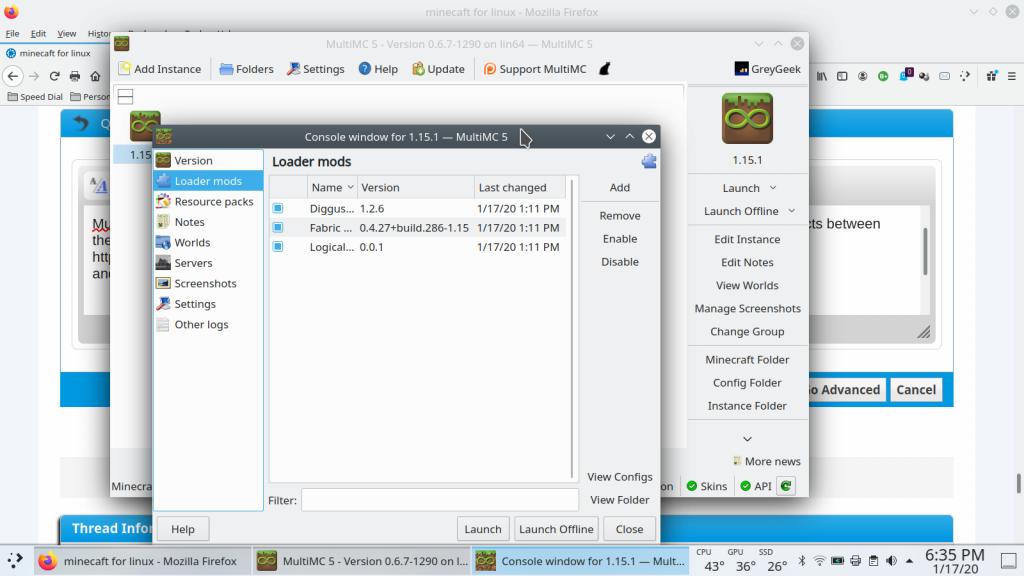This screenshot has height=576, width=1024.
Task: Expand the Launch Offline dropdown arrow
Action: coord(791,211)
